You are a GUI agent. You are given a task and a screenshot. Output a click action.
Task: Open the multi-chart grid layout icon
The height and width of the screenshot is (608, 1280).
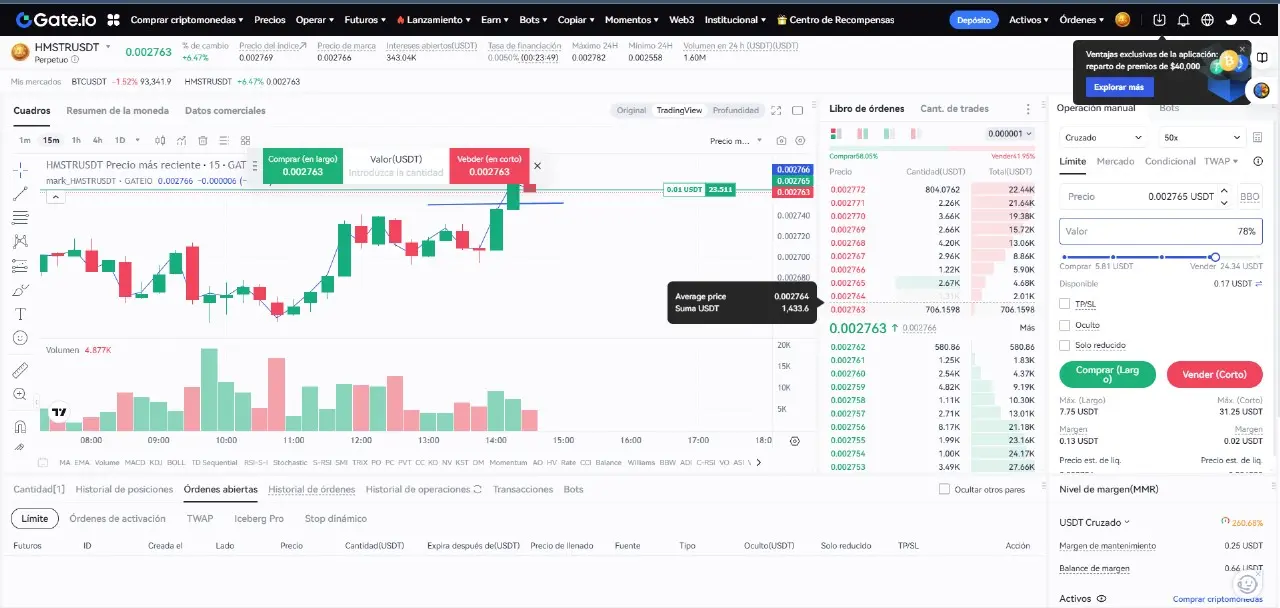245,141
